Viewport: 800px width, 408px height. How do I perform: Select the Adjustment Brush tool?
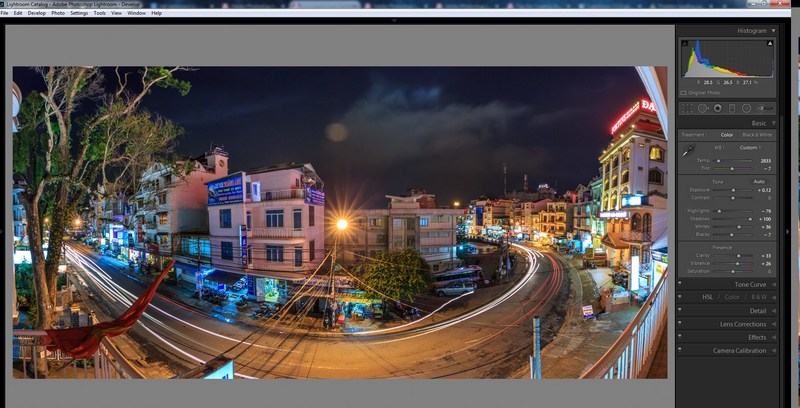click(764, 108)
